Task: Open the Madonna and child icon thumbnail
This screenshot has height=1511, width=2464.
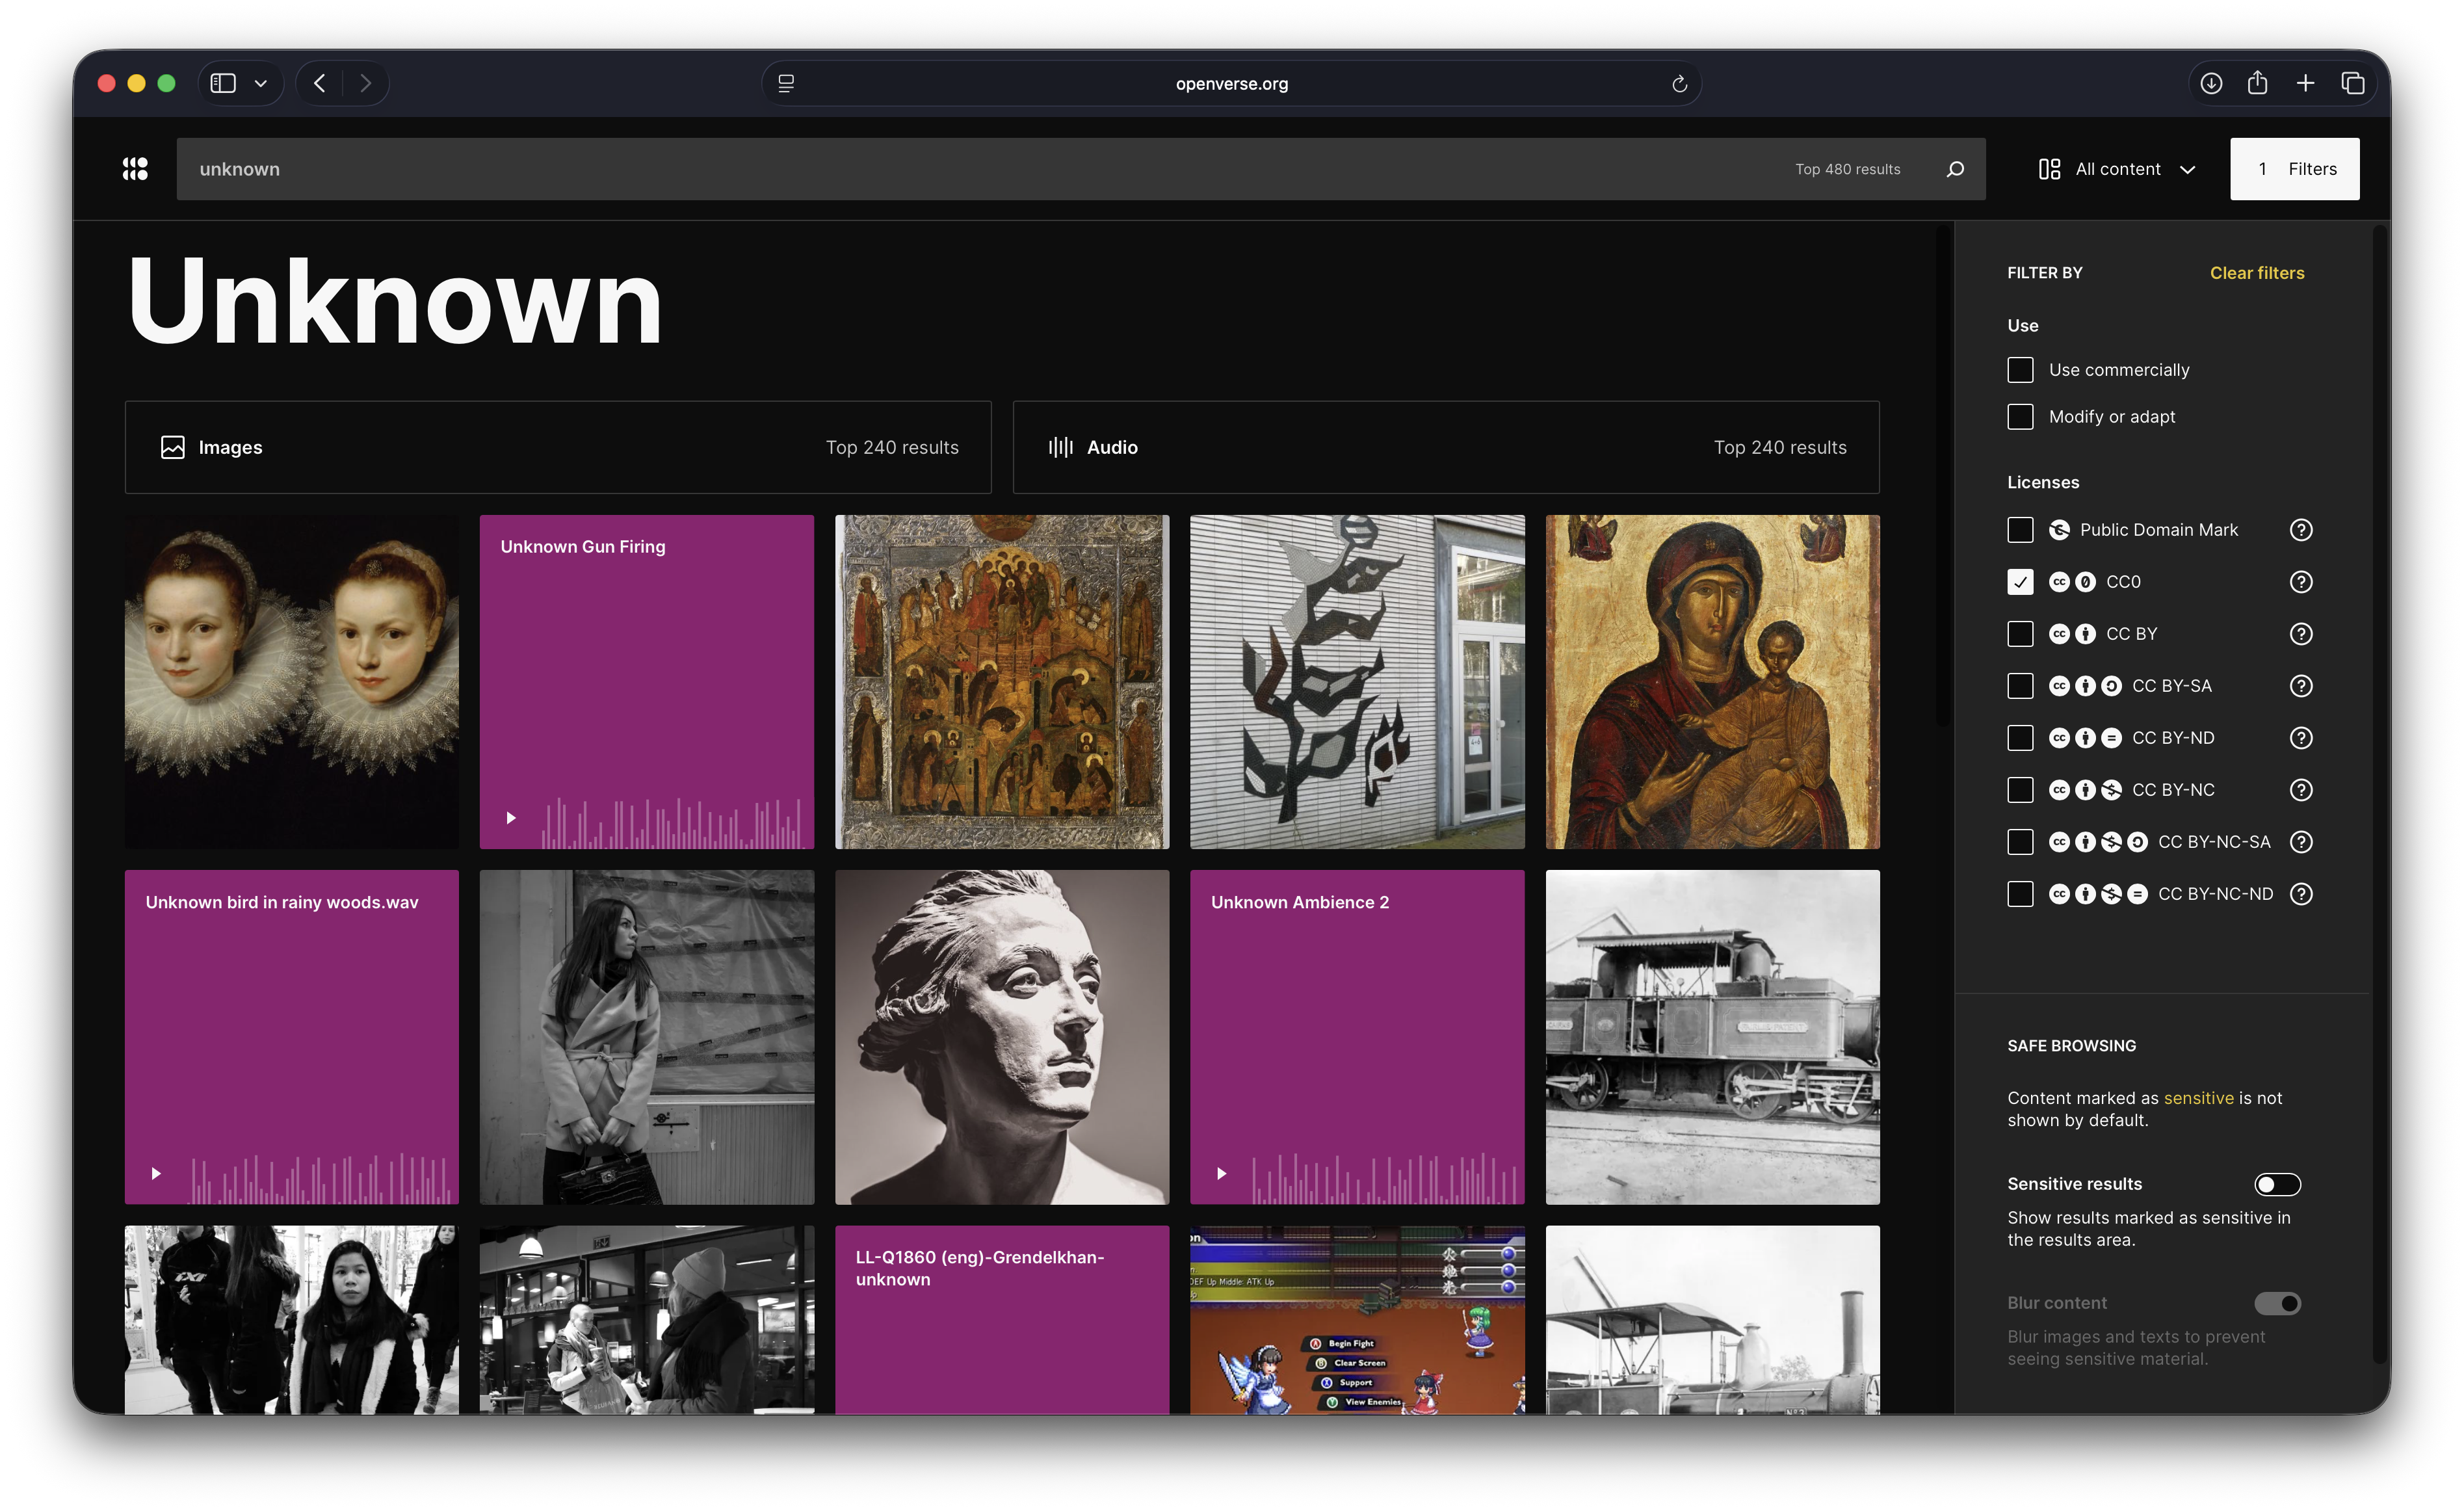Action: point(1712,682)
